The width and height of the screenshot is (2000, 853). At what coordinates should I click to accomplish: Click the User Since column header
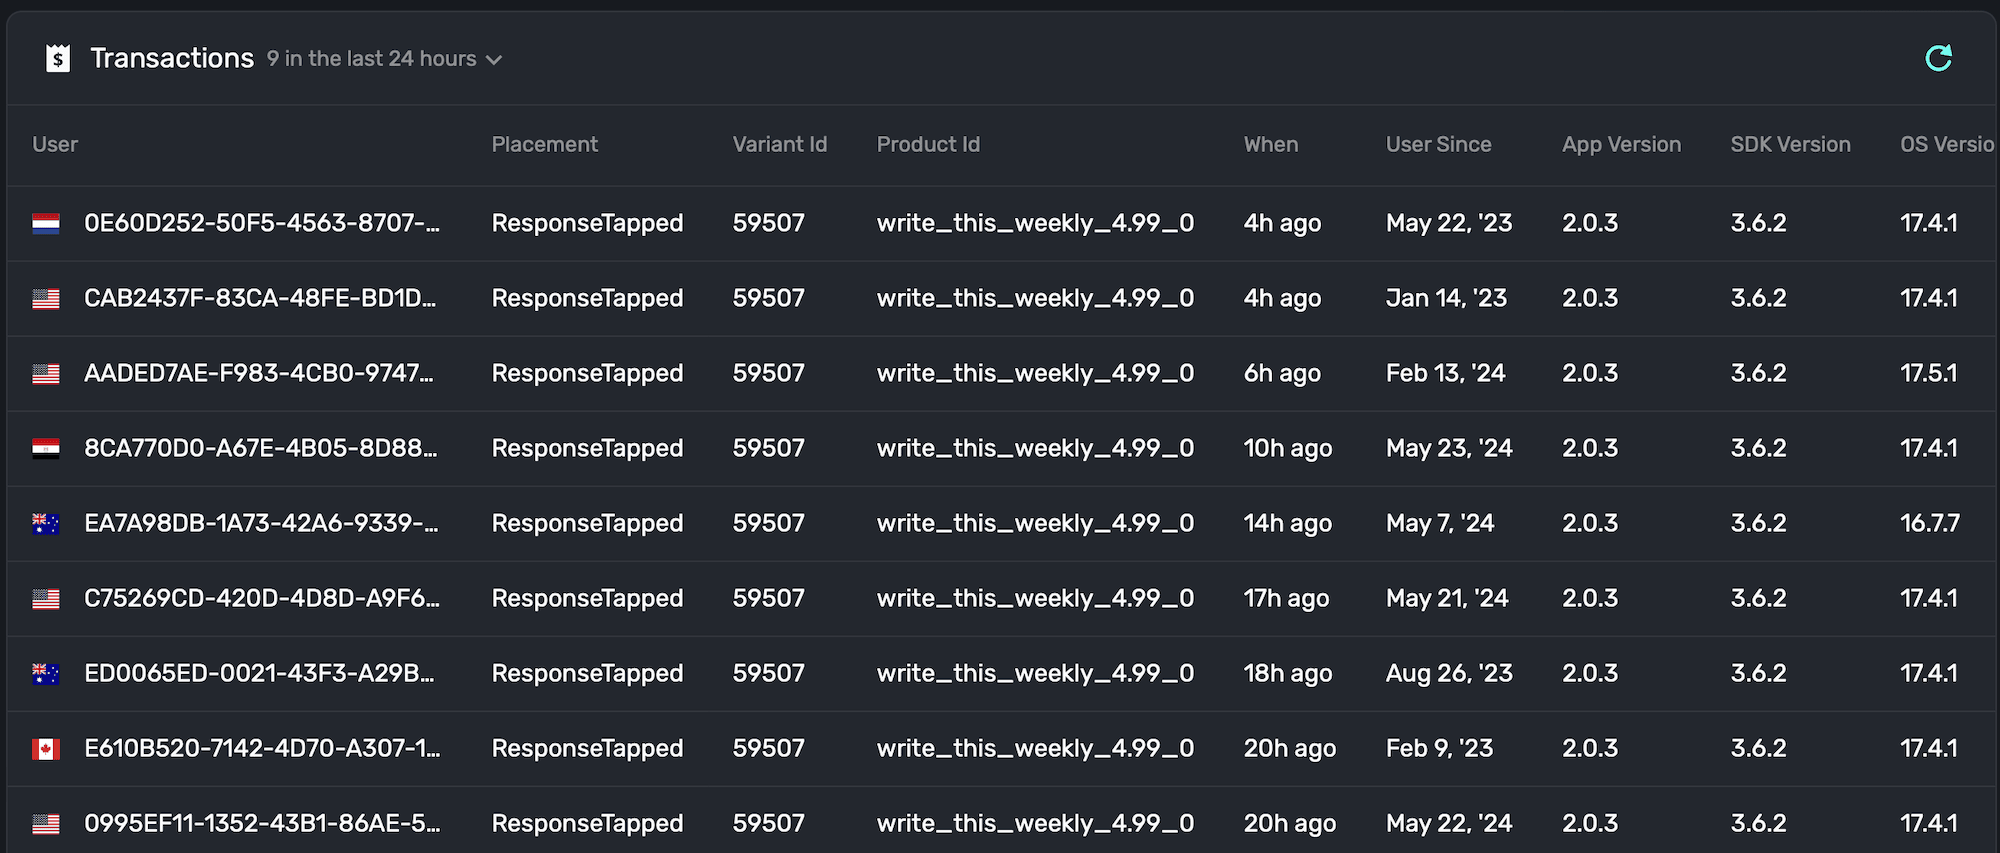pyautogui.click(x=1438, y=144)
